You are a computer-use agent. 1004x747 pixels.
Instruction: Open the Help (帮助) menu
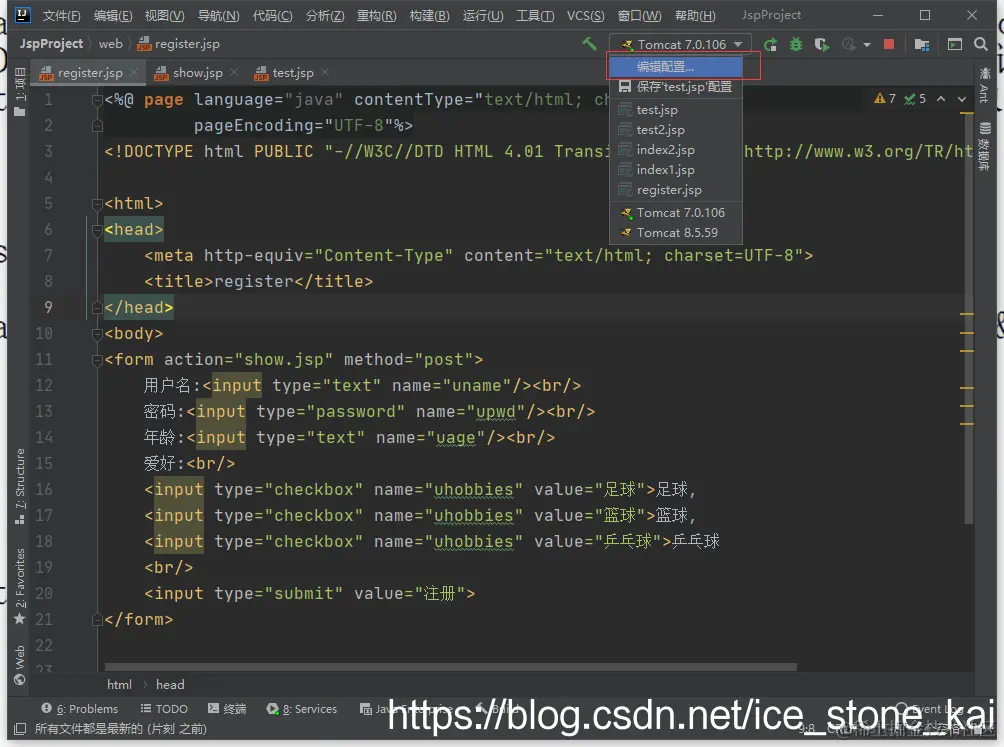click(x=695, y=15)
